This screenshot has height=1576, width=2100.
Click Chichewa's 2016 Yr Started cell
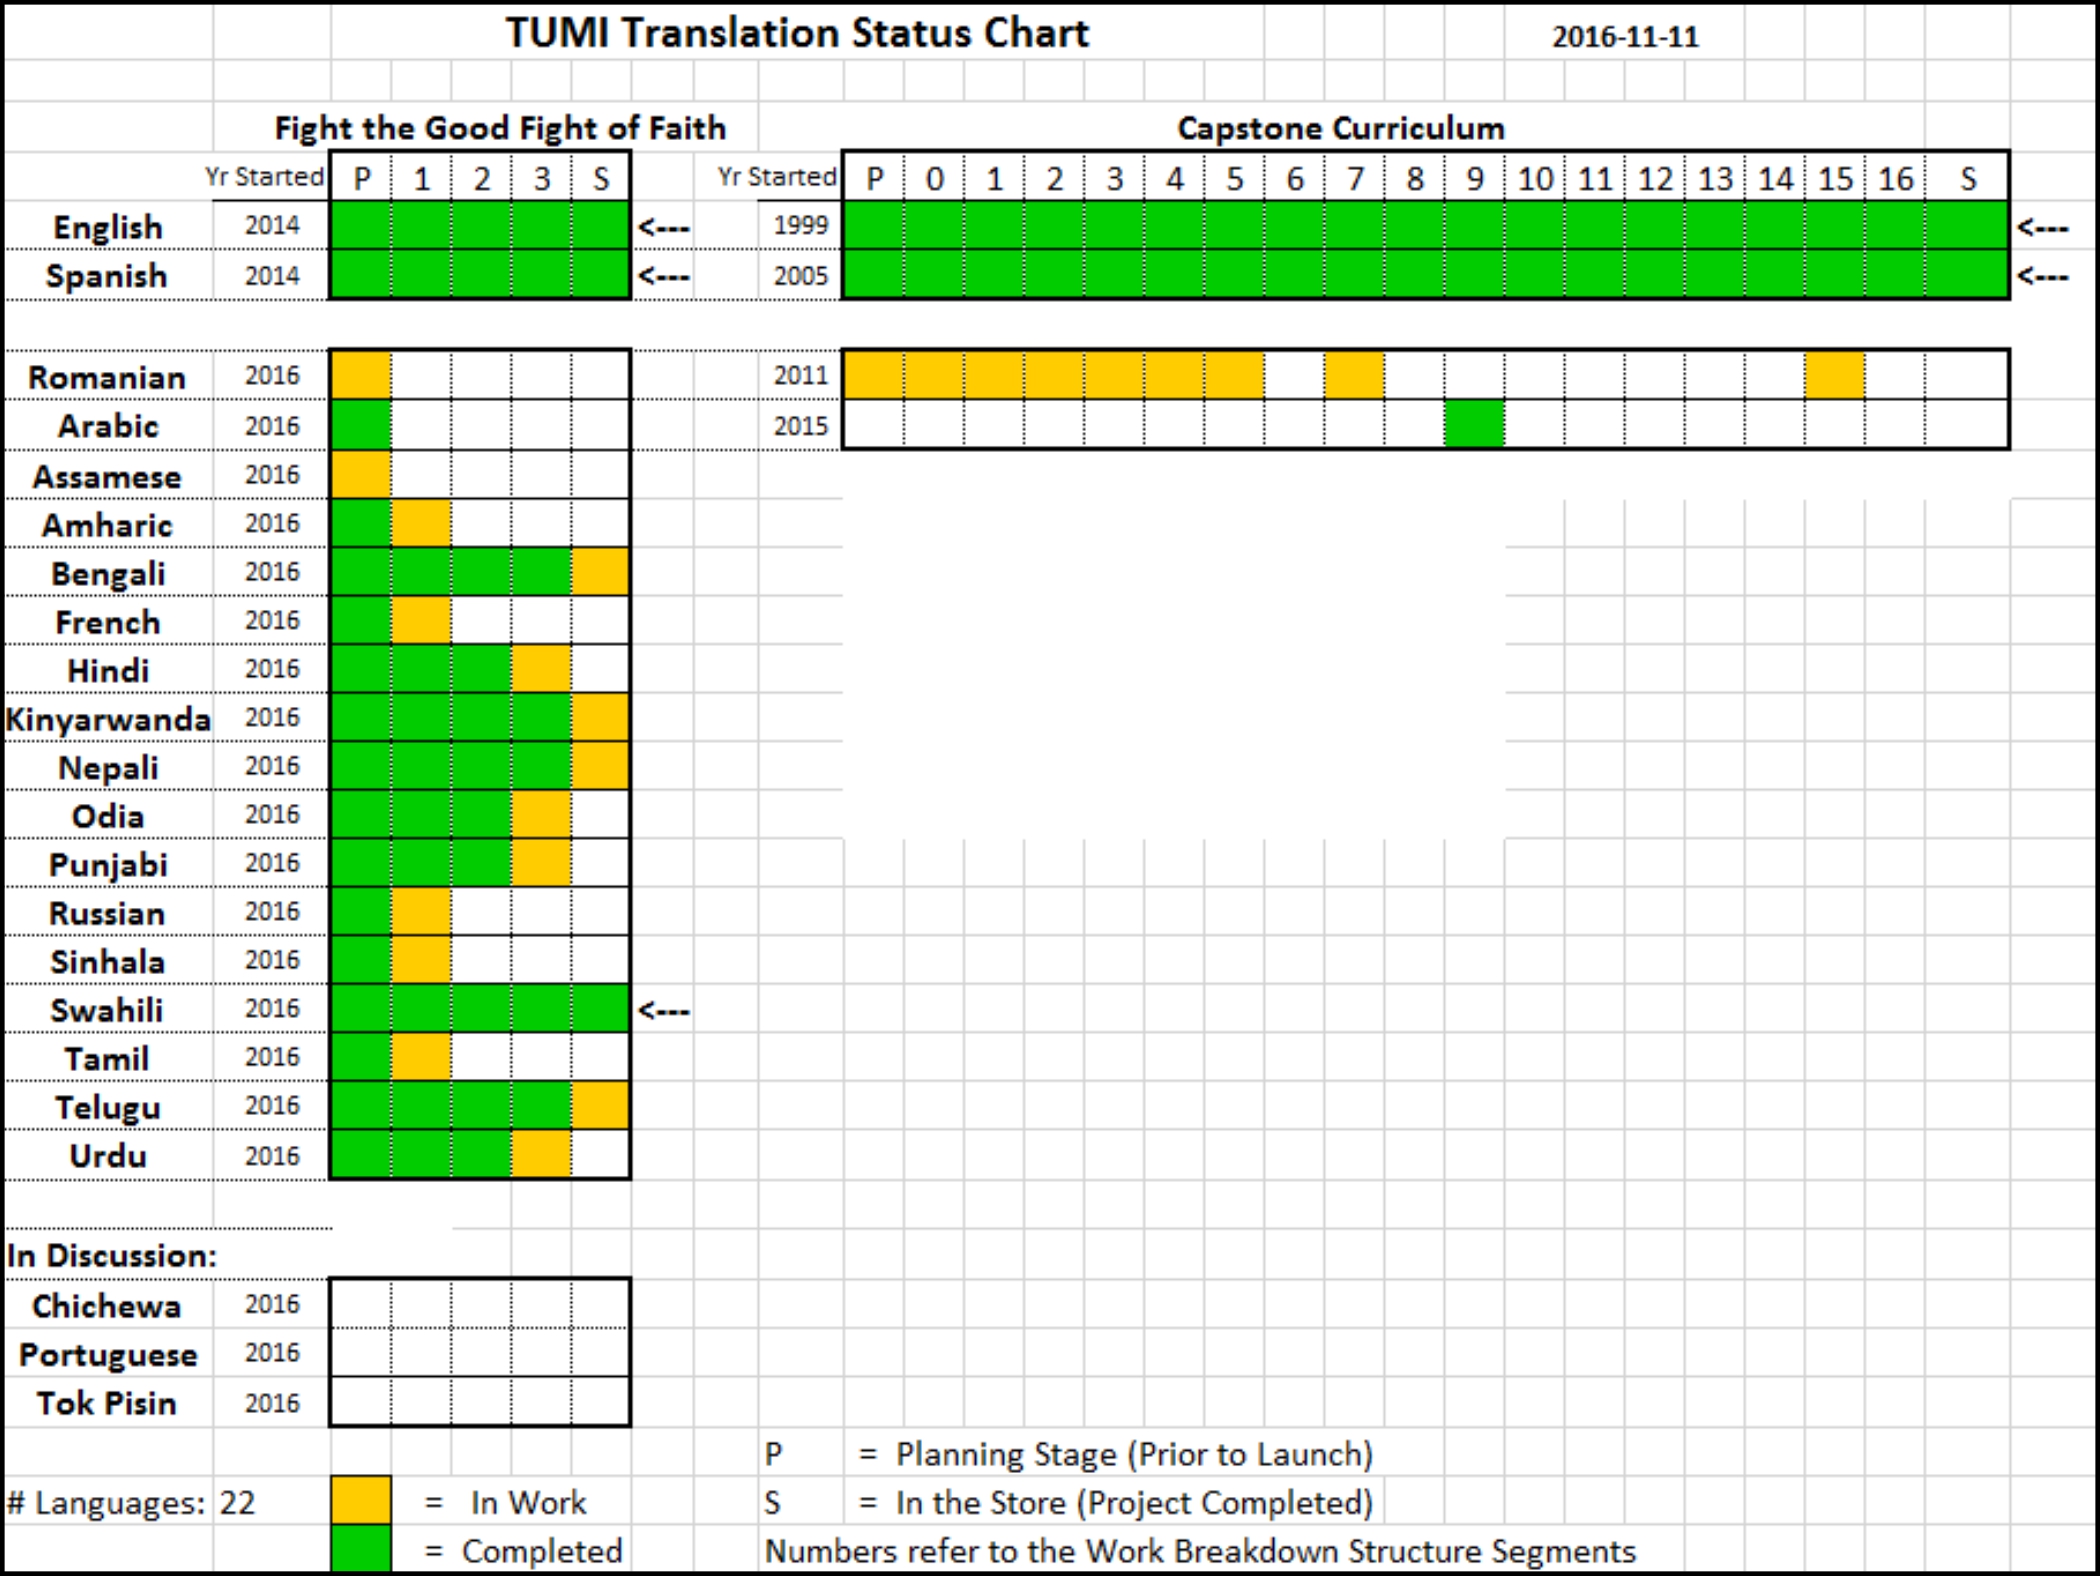270,1304
